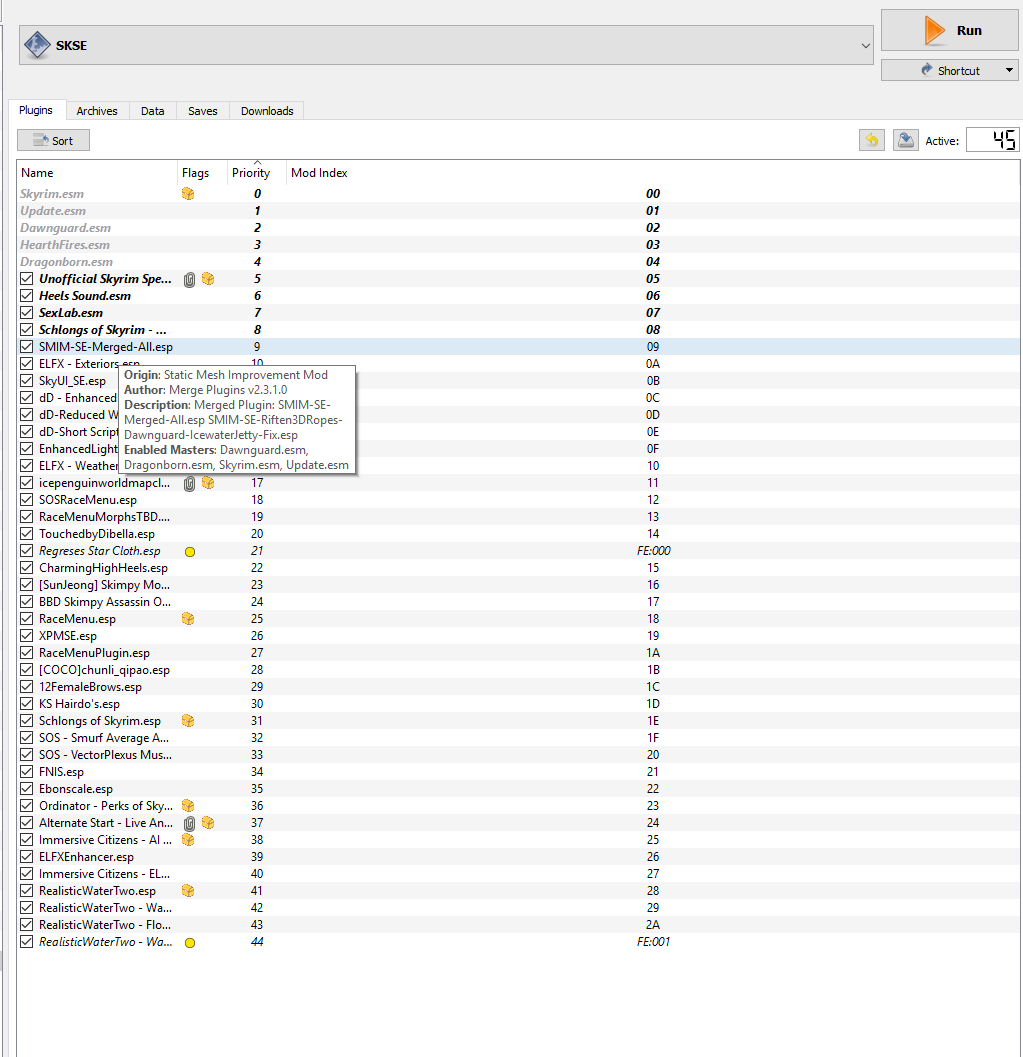Select the 12FemaleBrows.esp row
The height and width of the screenshot is (1057, 1023).
coord(518,687)
